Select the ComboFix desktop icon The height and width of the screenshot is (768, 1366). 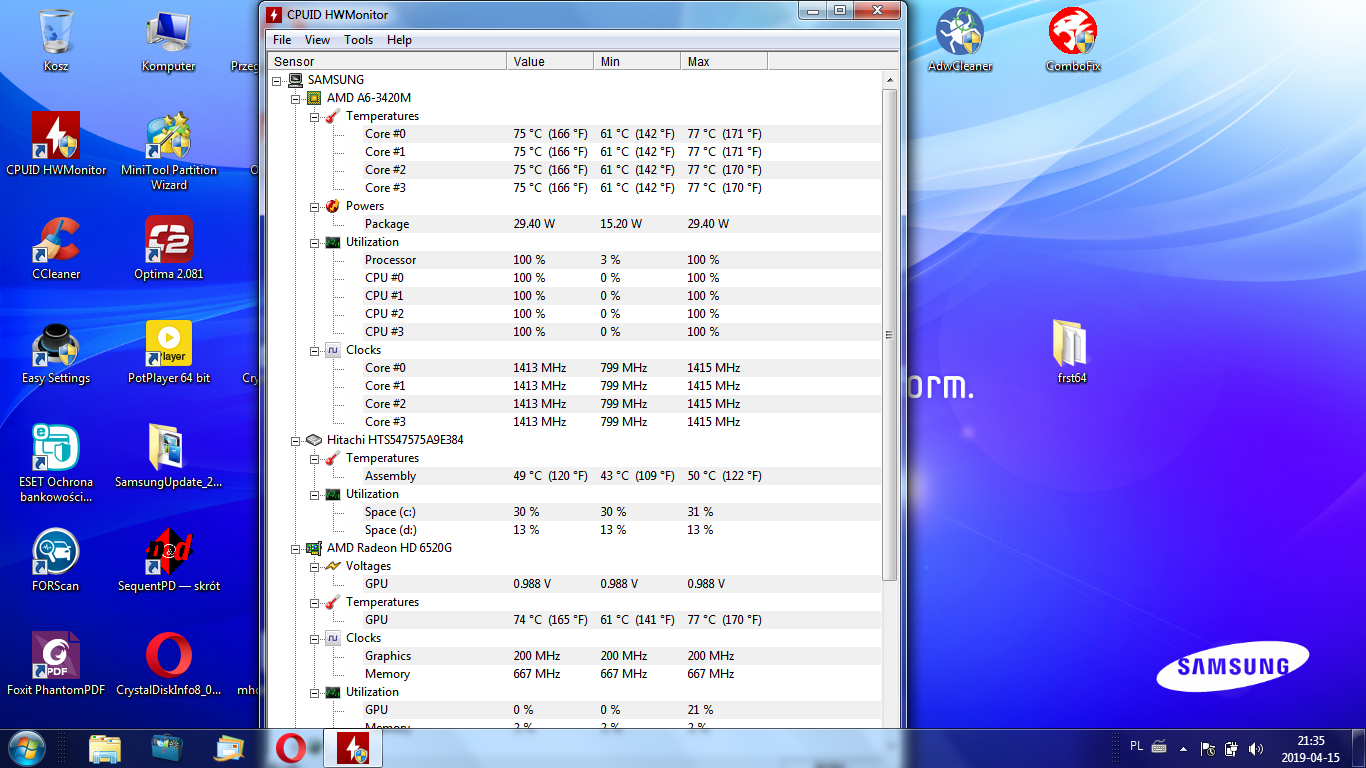tap(1073, 40)
